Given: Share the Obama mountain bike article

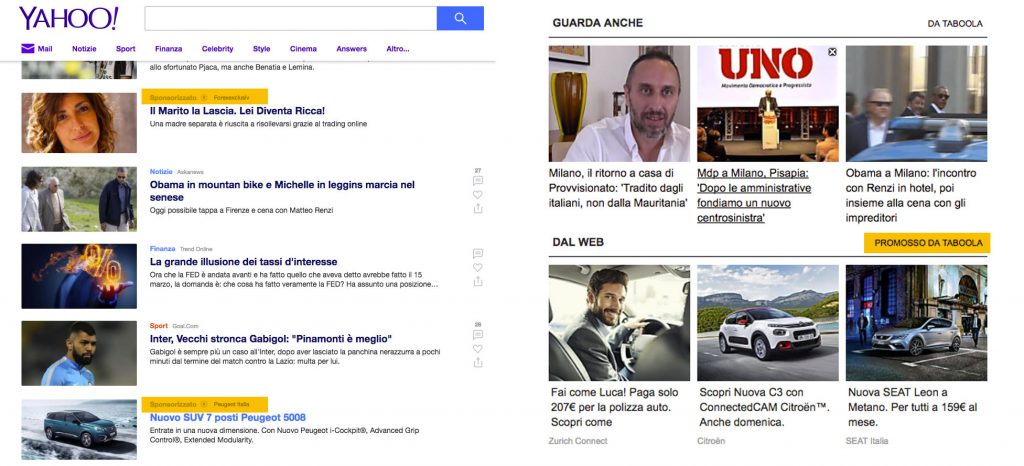Looking at the screenshot, I should tap(478, 208).
